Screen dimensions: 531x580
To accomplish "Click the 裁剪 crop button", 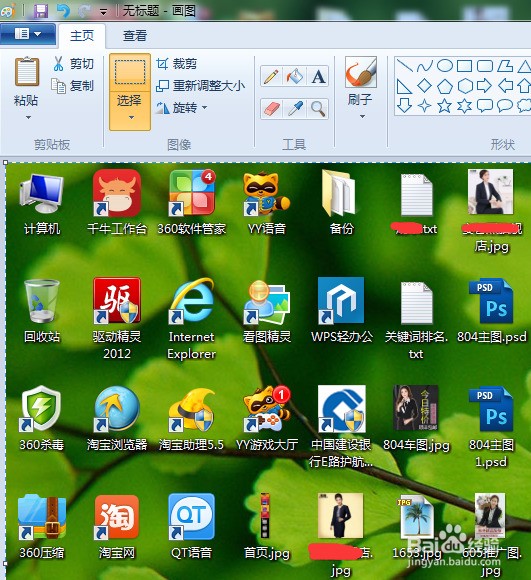I will (177, 64).
